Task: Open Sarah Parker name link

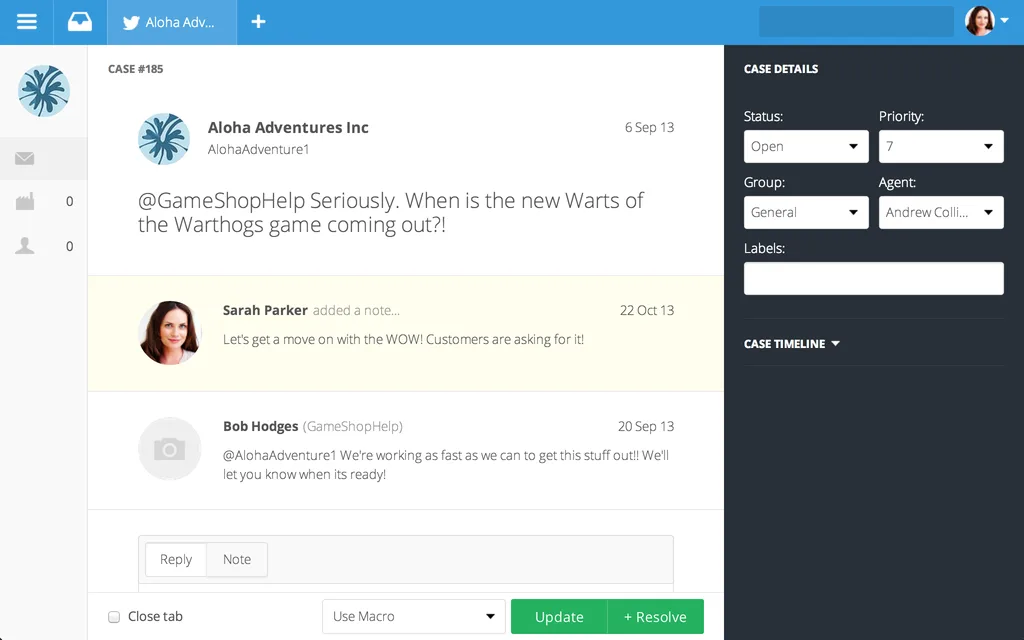Action: (265, 310)
